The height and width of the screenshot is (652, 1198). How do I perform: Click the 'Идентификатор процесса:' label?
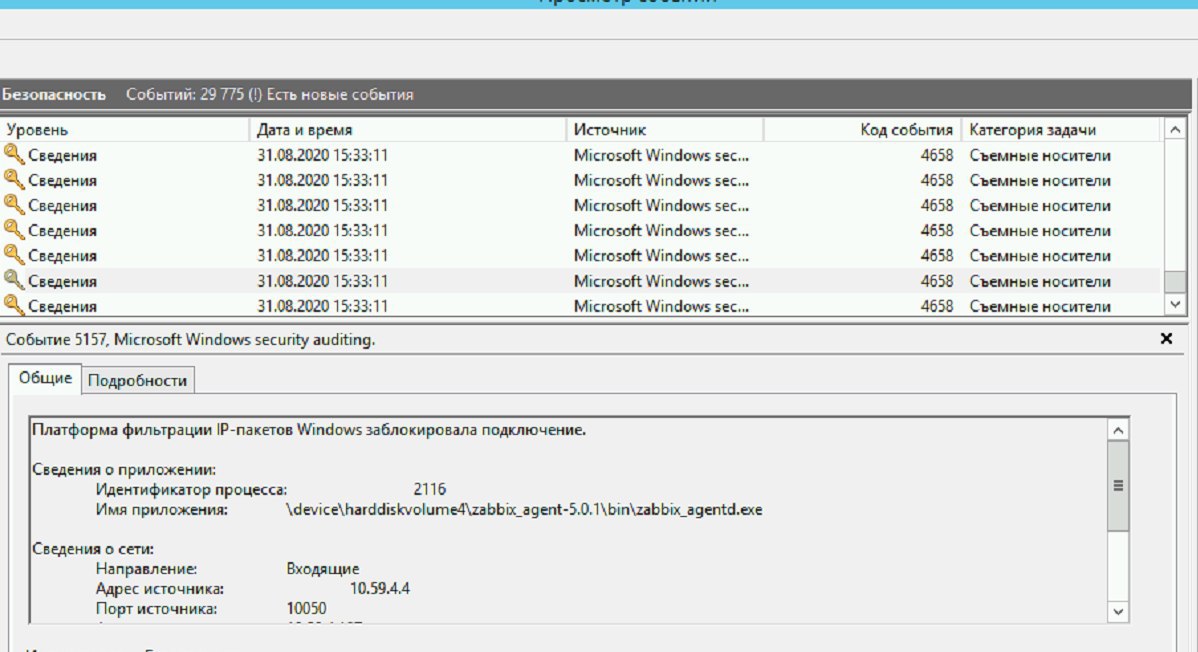click(191, 490)
